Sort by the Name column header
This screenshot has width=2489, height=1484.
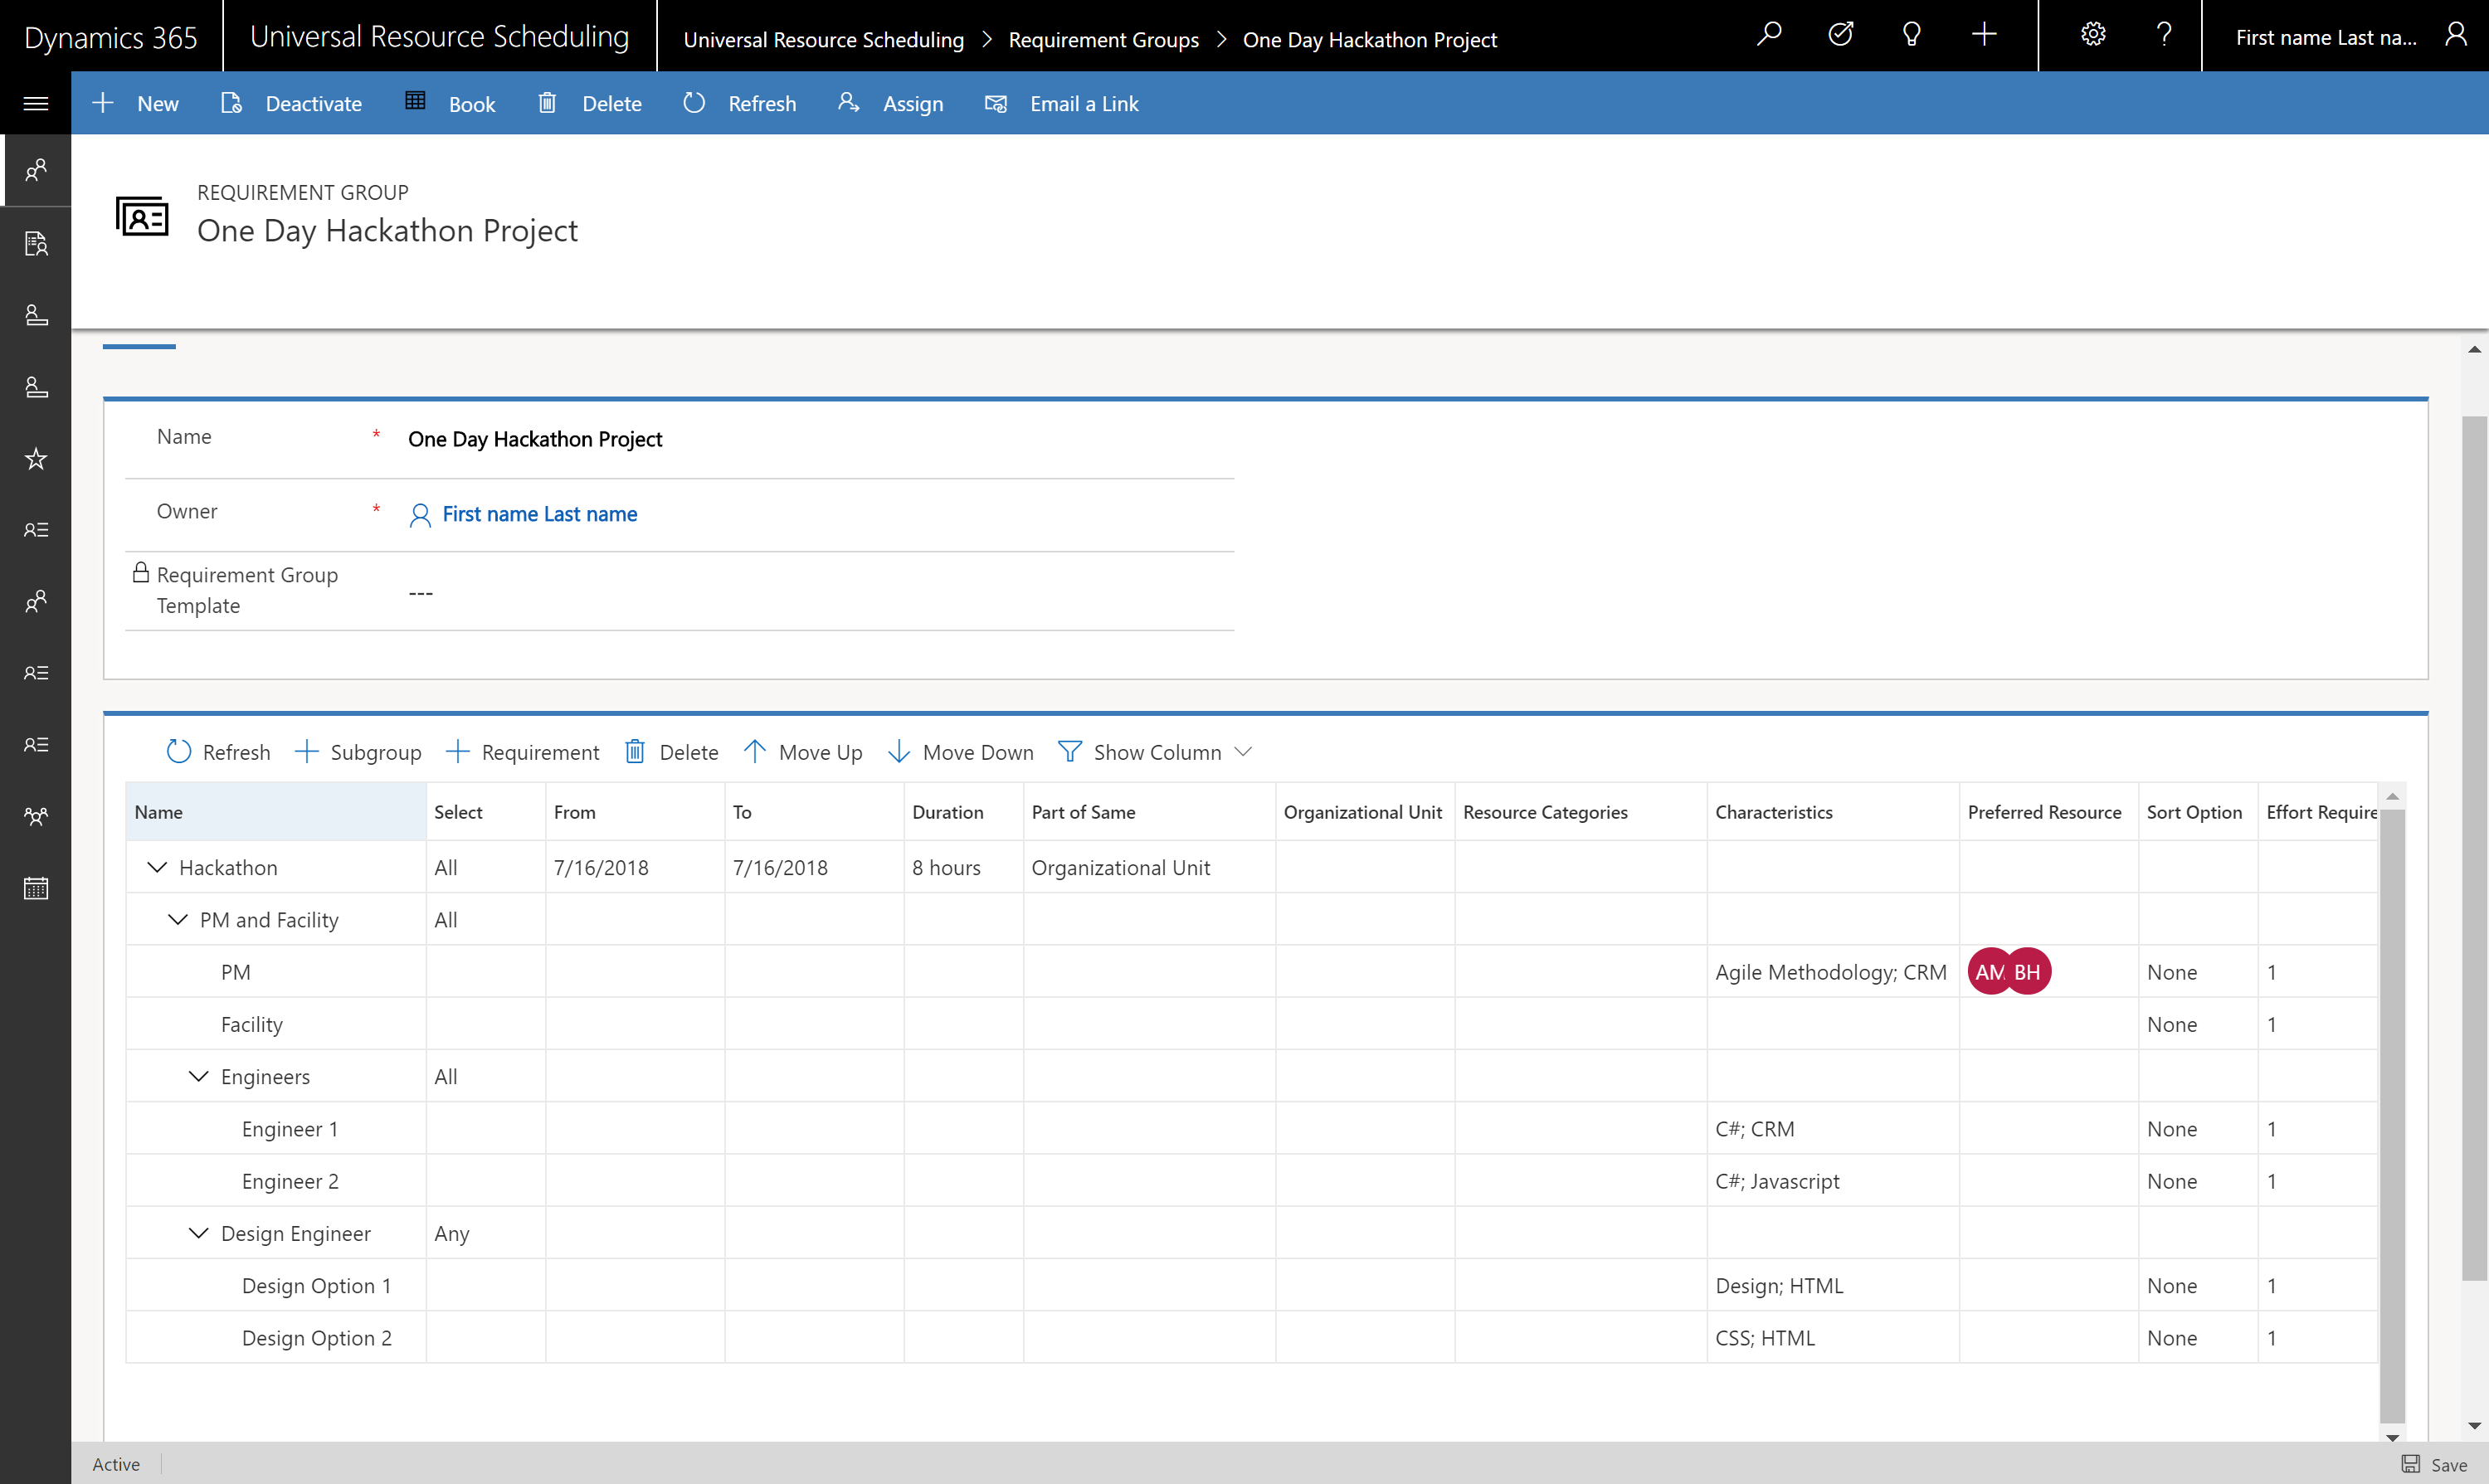click(276, 812)
